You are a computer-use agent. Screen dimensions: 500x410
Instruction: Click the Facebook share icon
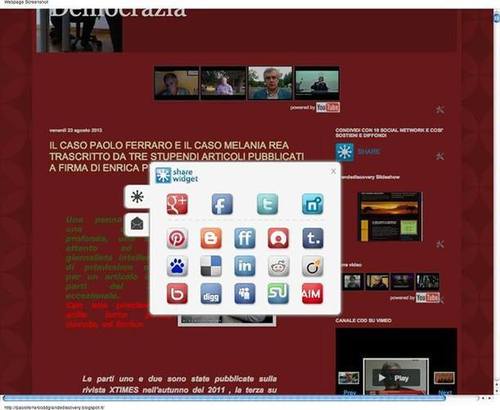coord(222,204)
